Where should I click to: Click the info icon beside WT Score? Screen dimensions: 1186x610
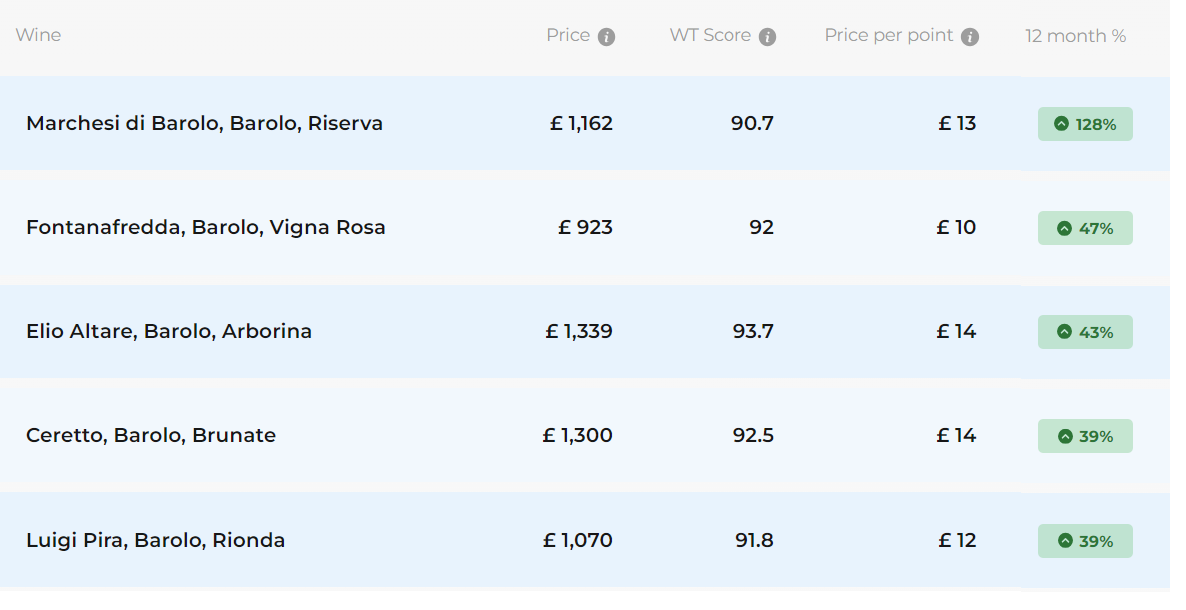[767, 37]
